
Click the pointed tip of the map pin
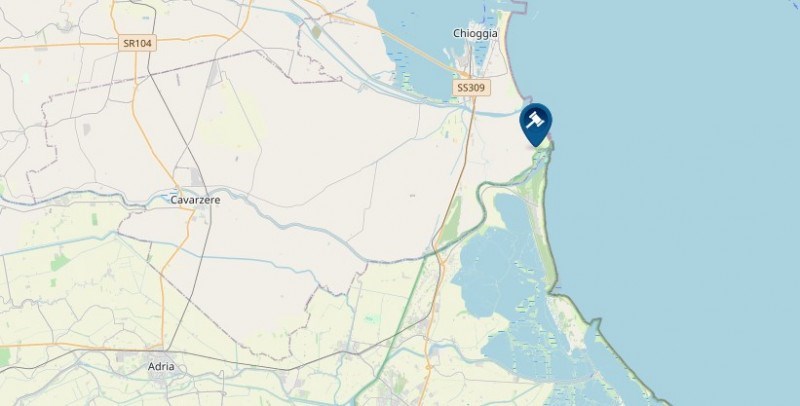(536, 145)
